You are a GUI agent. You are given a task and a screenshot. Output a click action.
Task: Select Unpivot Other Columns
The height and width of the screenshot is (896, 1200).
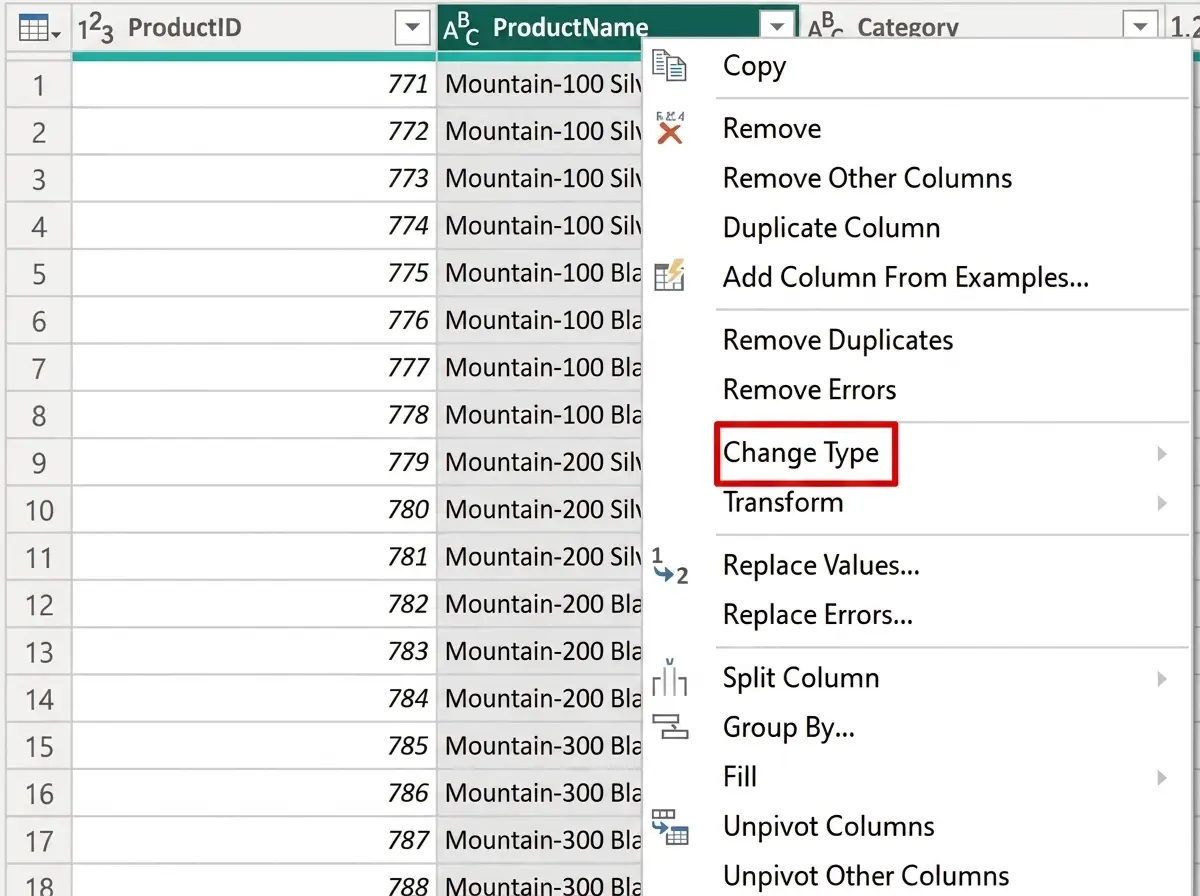tap(866, 877)
